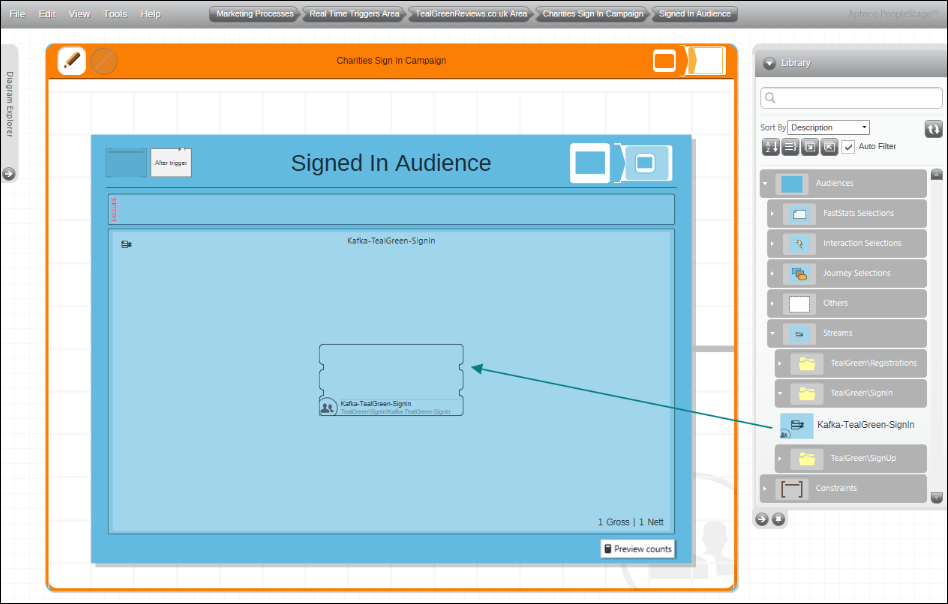The image size is (948, 604).
Task: Click the Constraints bracket icon
Action: (x=791, y=489)
